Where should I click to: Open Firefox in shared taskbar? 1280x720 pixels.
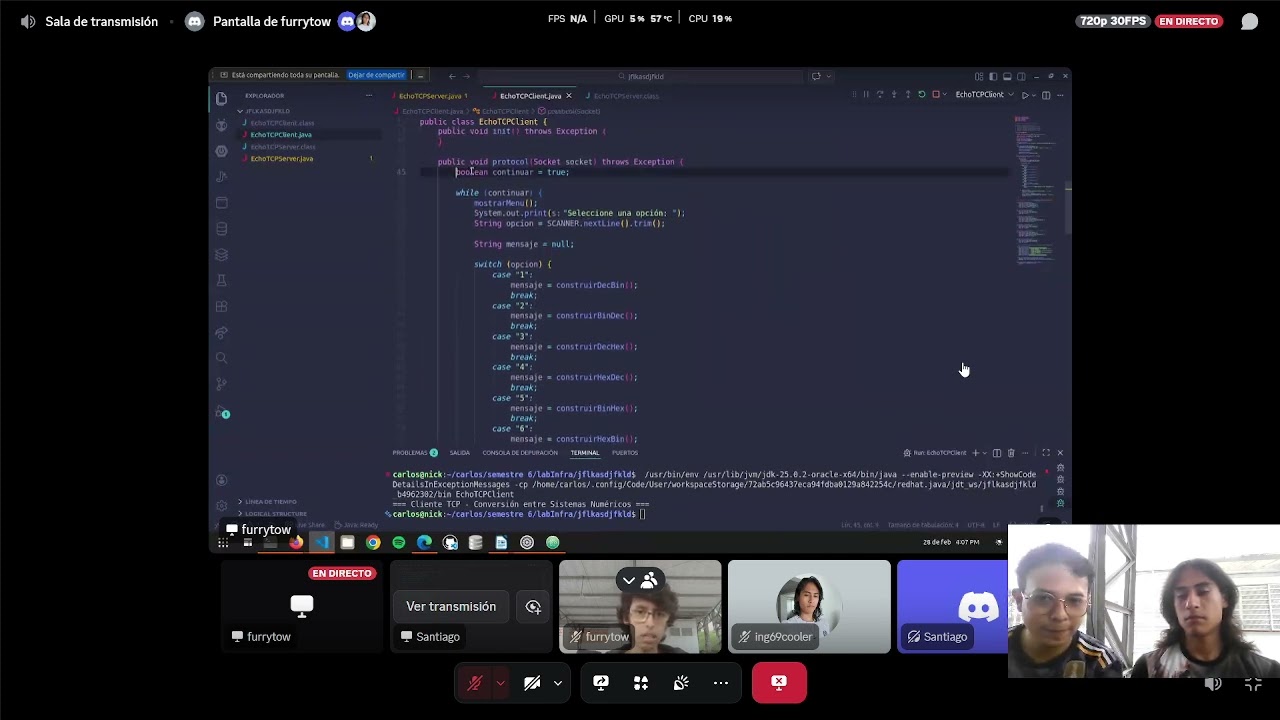(296, 542)
